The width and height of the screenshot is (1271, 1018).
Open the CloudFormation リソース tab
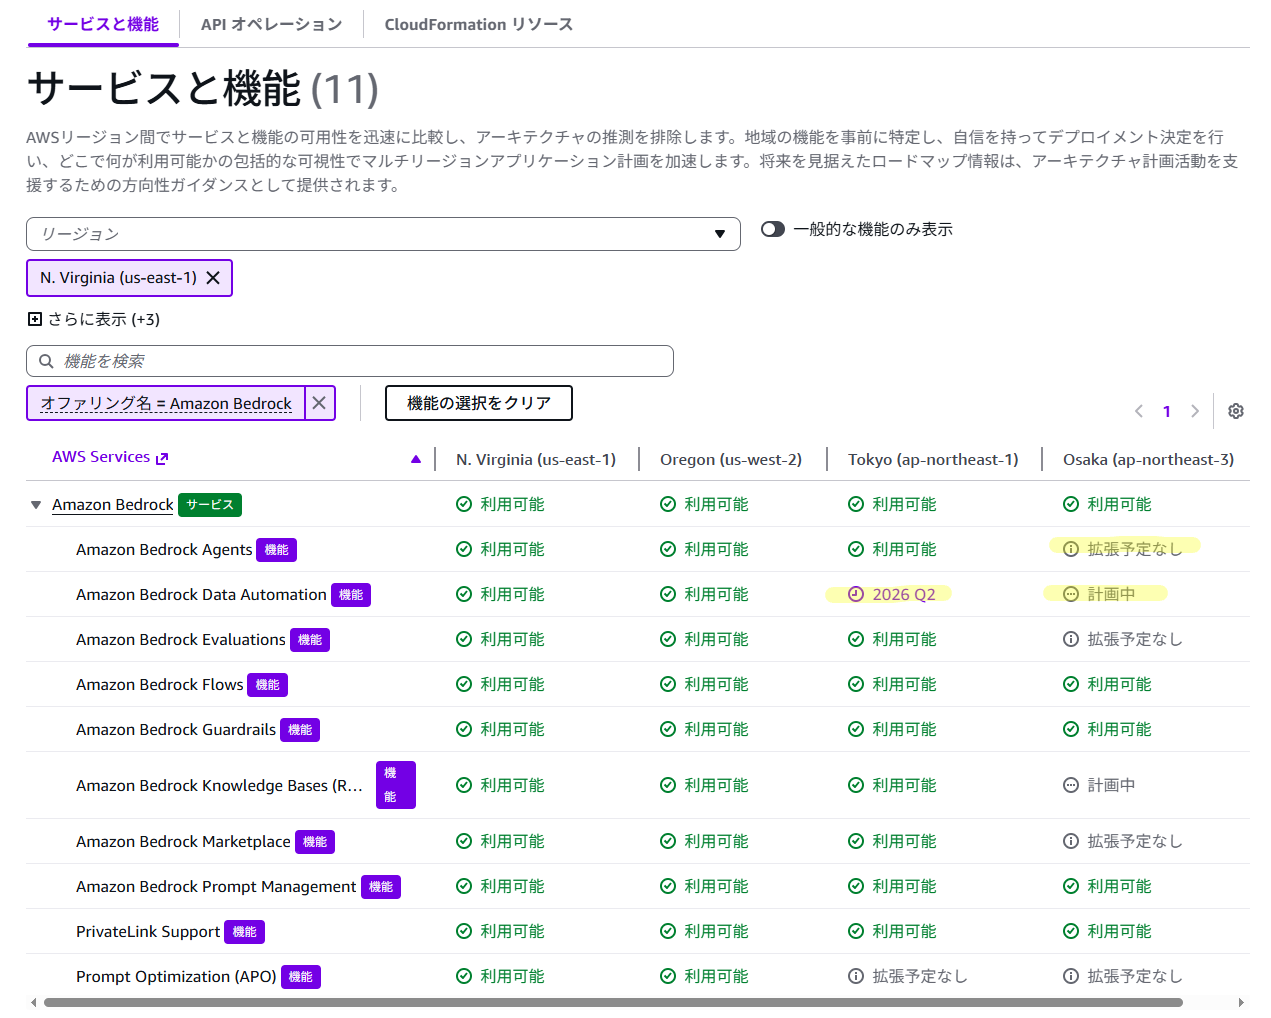[x=479, y=24]
